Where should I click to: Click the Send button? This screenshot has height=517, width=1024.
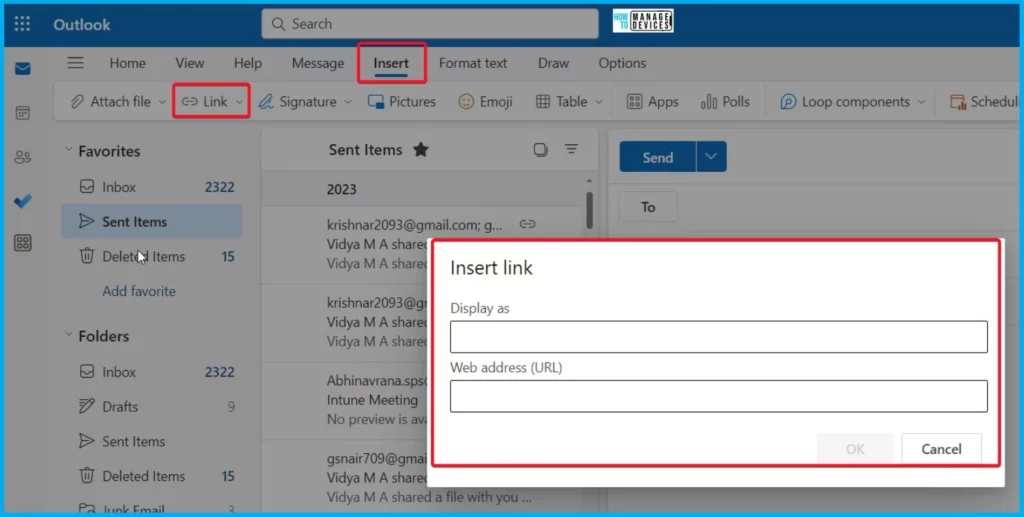[658, 157]
